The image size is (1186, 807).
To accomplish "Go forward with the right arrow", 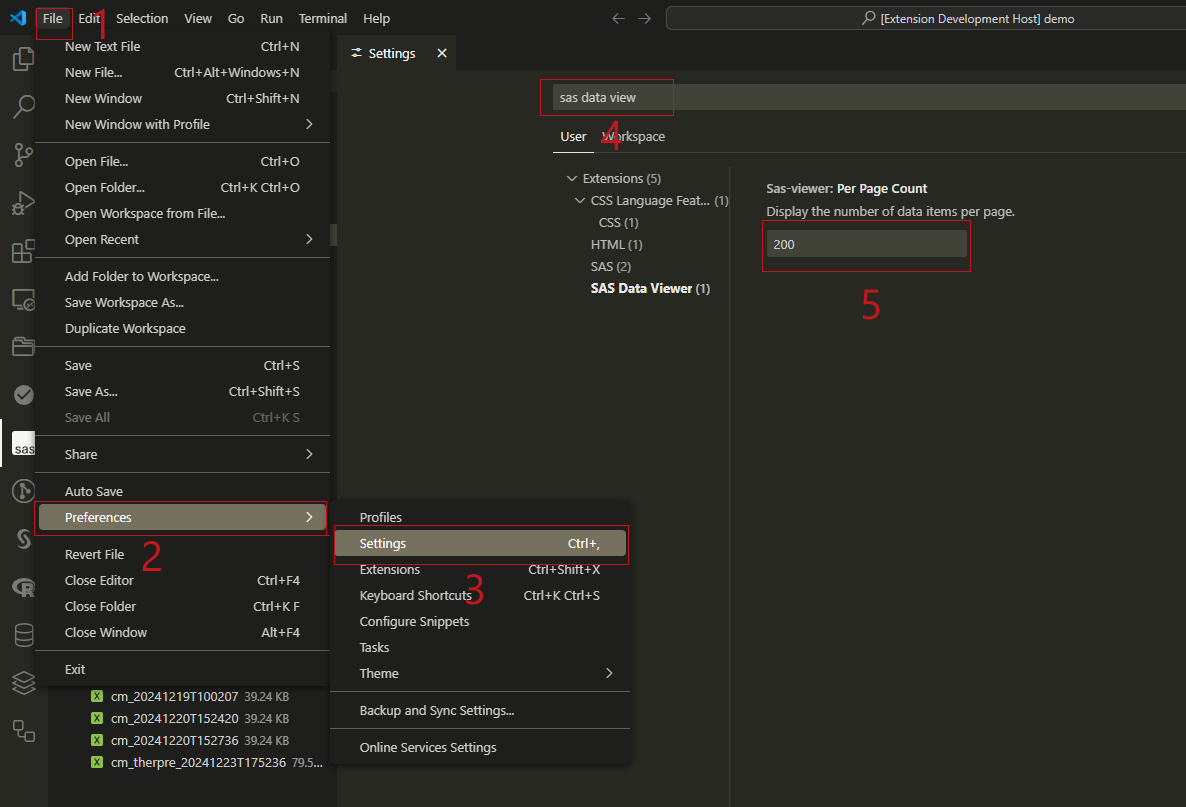I will pos(644,18).
